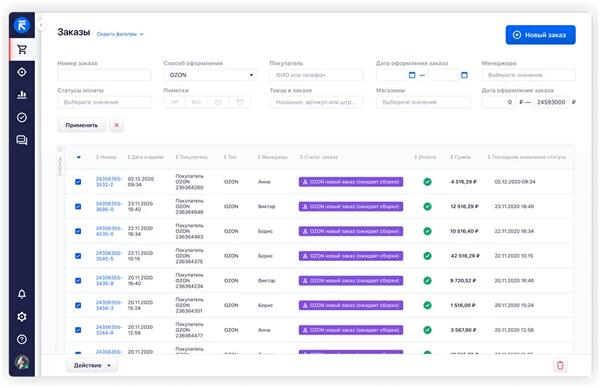The image size is (600, 388).
Task: Click the app logo at sidebar top
Action: click(22, 26)
